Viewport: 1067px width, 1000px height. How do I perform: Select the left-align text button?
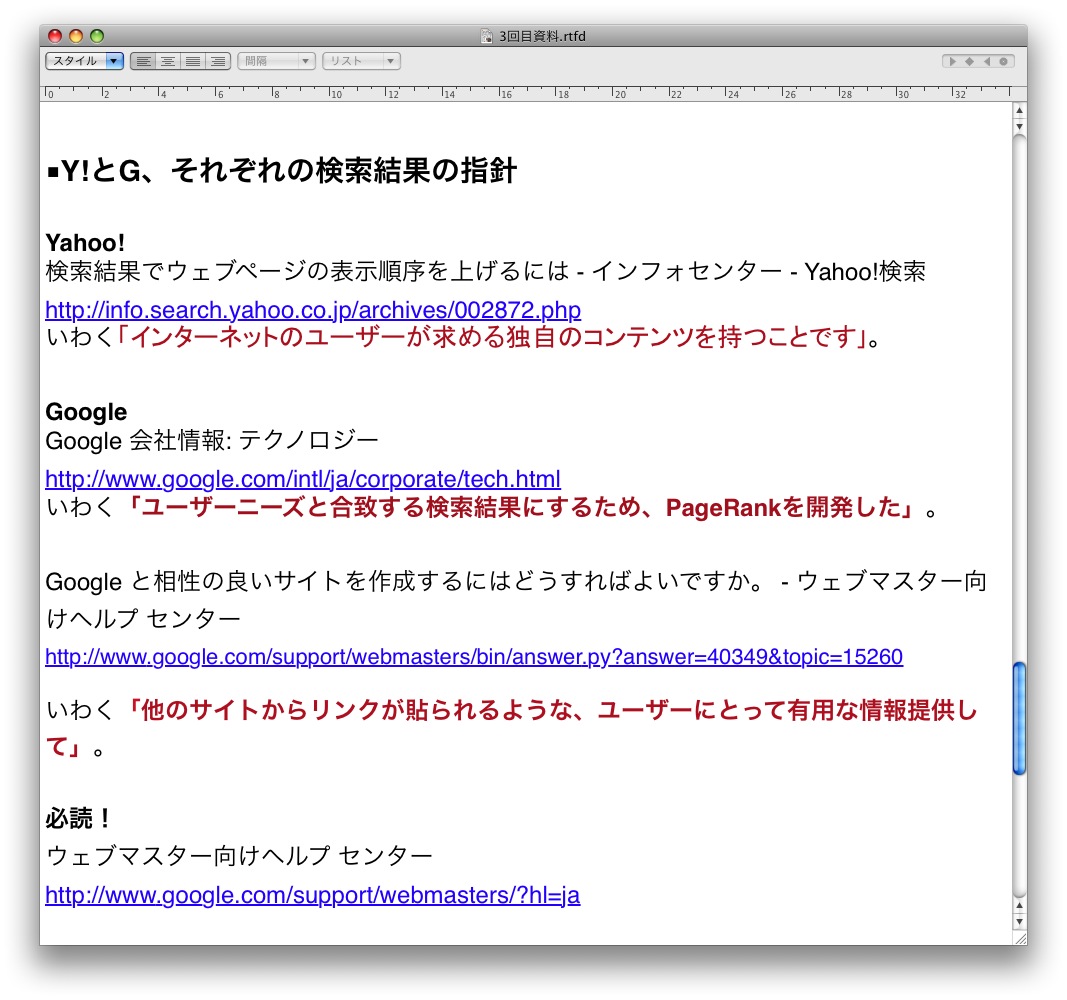pyautogui.click(x=143, y=62)
